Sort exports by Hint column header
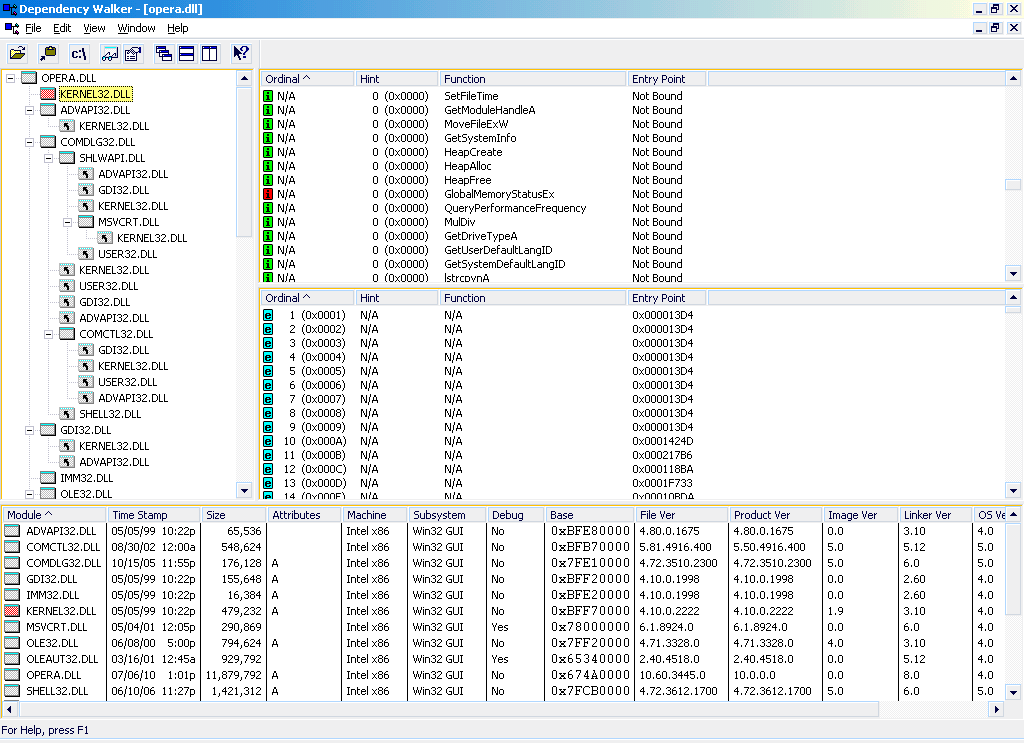The height and width of the screenshot is (743, 1024). tap(396, 298)
